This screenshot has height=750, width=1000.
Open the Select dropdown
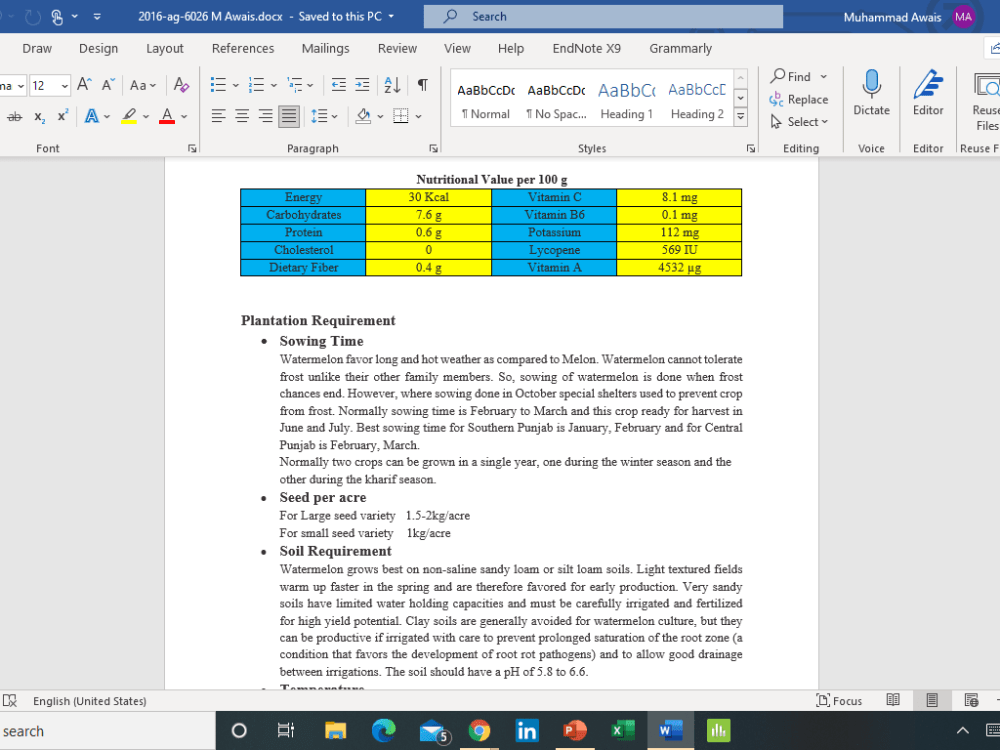[x=799, y=122]
